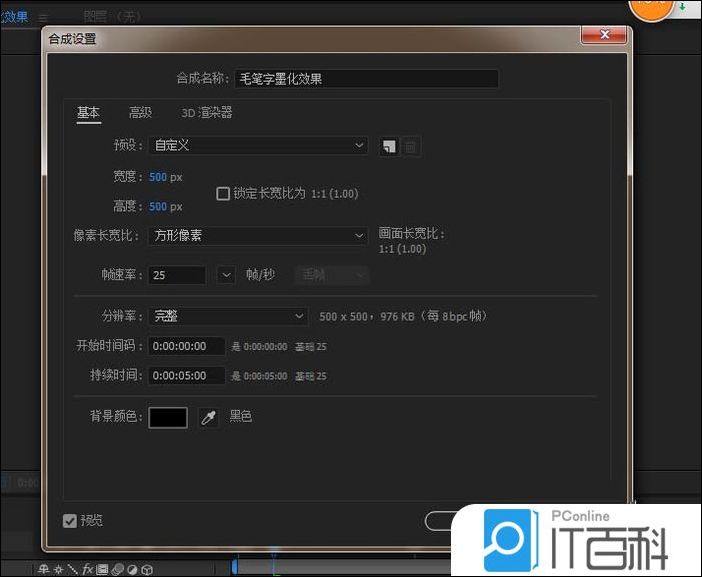Click the 合成名称 name field
Viewport: 702px width, 577px height.
[x=366, y=79]
